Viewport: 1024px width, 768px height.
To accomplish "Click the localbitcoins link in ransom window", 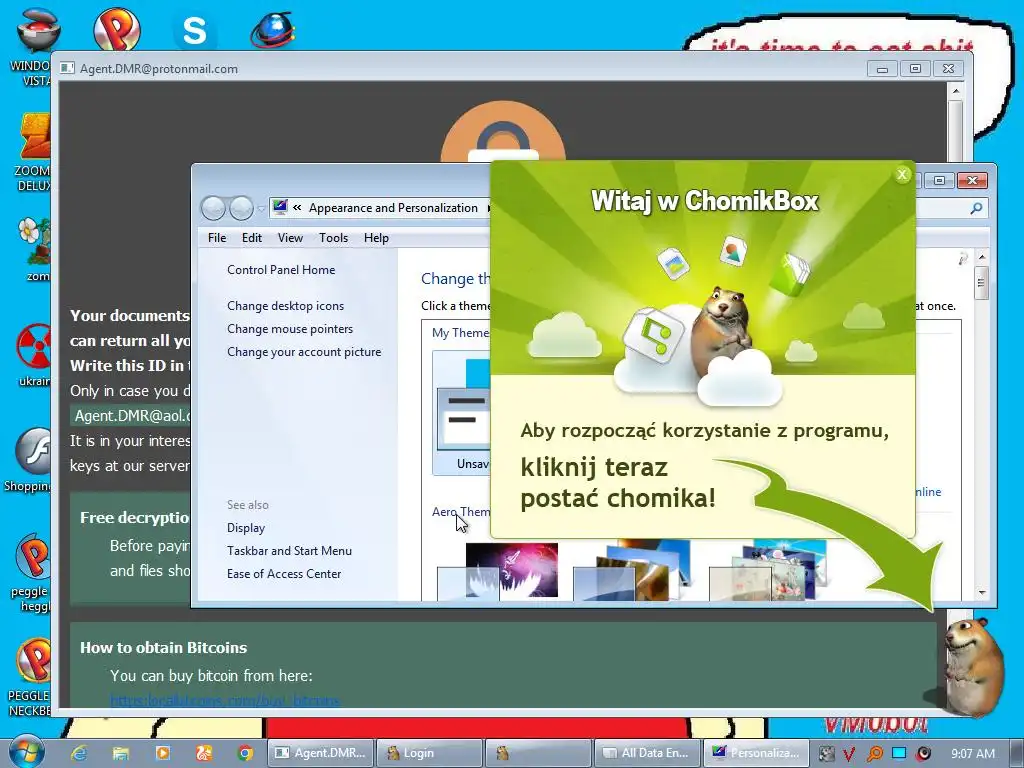I will coord(225,701).
